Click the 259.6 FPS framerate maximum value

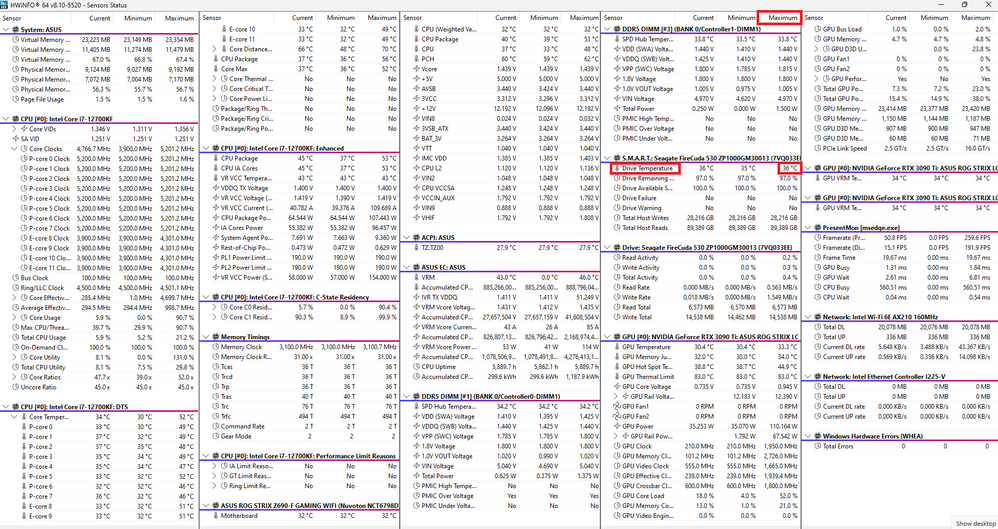977,237
